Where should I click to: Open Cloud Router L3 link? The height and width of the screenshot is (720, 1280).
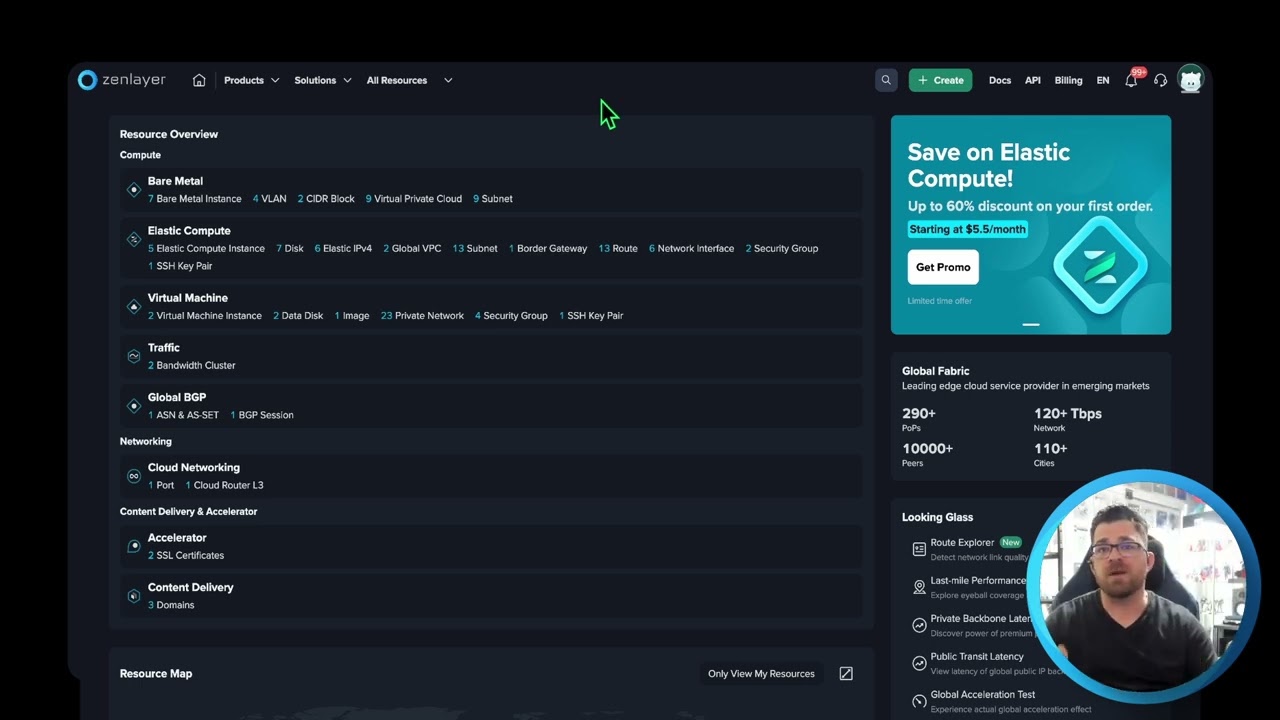tap(224, 485)
